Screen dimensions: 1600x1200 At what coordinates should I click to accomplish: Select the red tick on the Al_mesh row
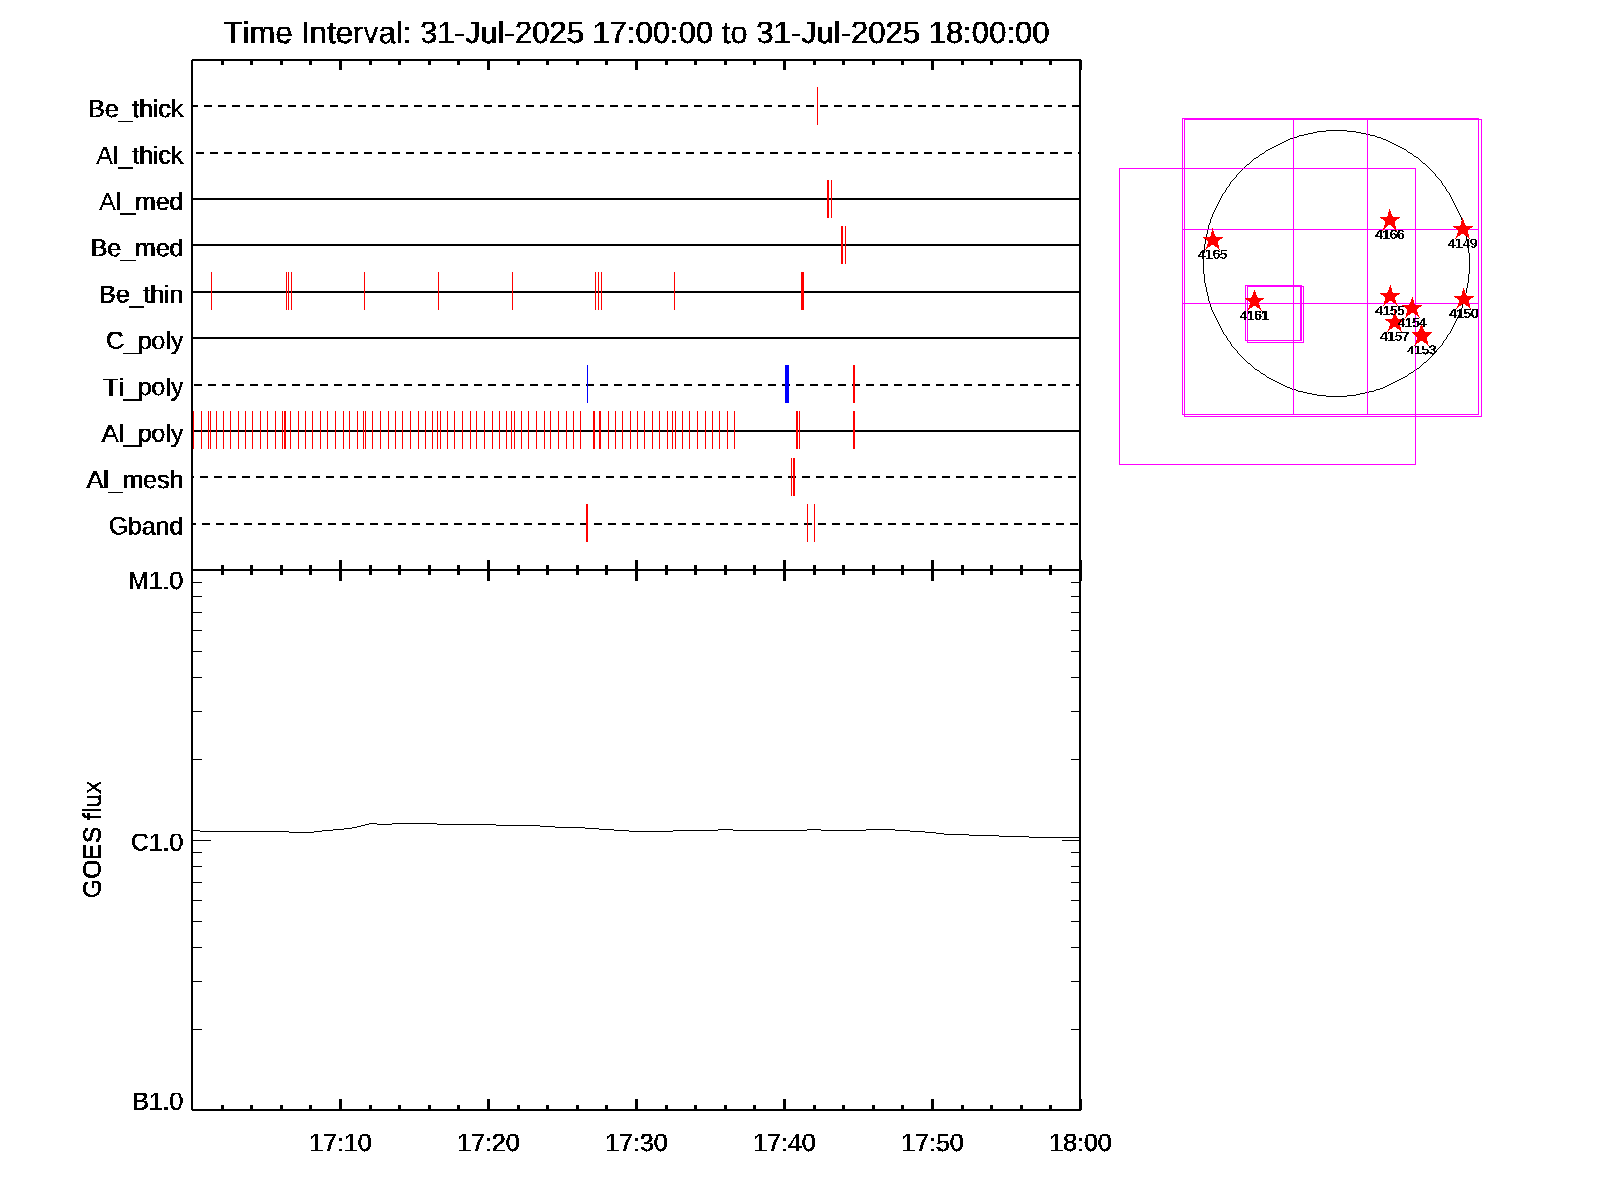point(793,477)
